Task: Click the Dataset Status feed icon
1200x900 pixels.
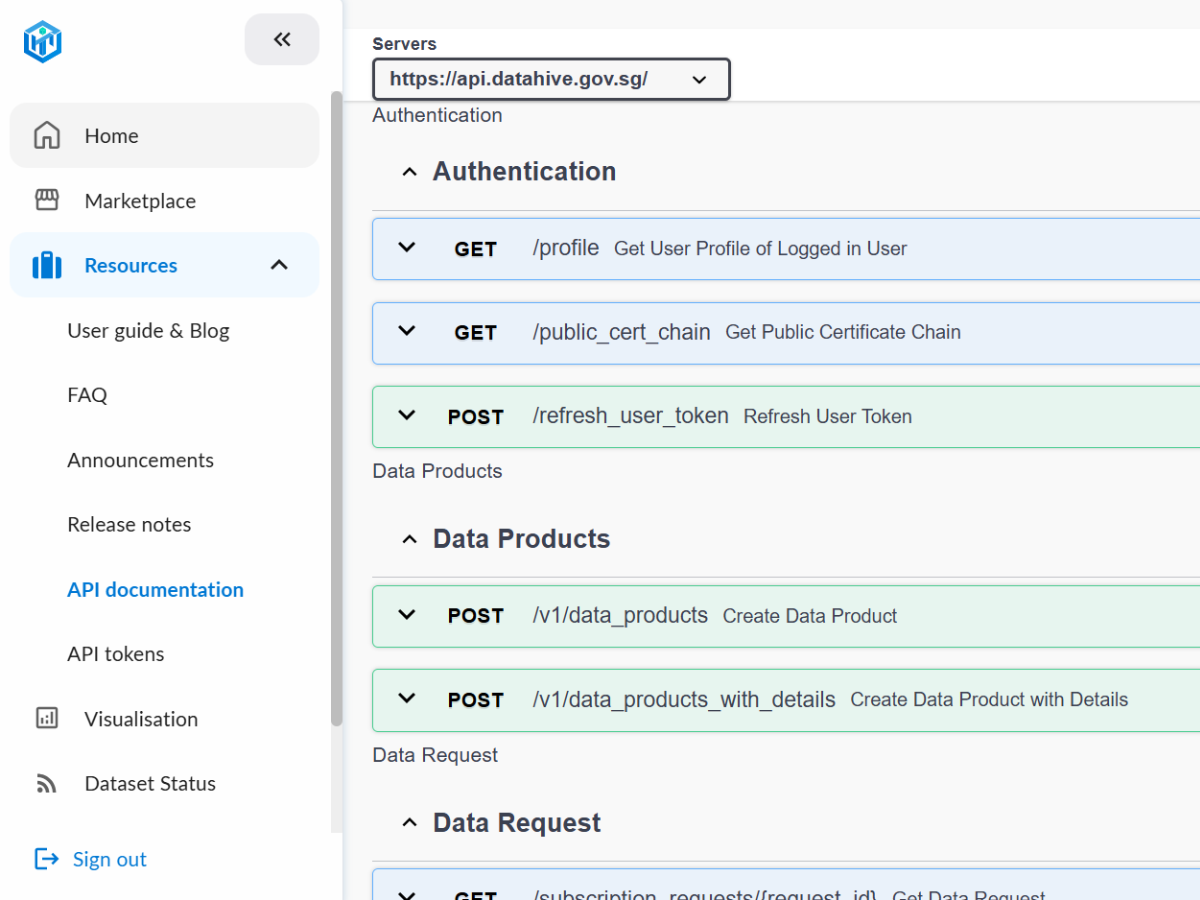Action: pos(47,783)
